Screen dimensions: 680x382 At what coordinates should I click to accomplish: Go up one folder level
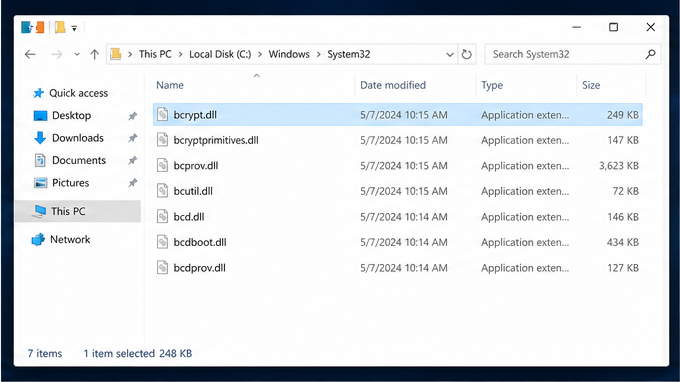coord(95,54)
